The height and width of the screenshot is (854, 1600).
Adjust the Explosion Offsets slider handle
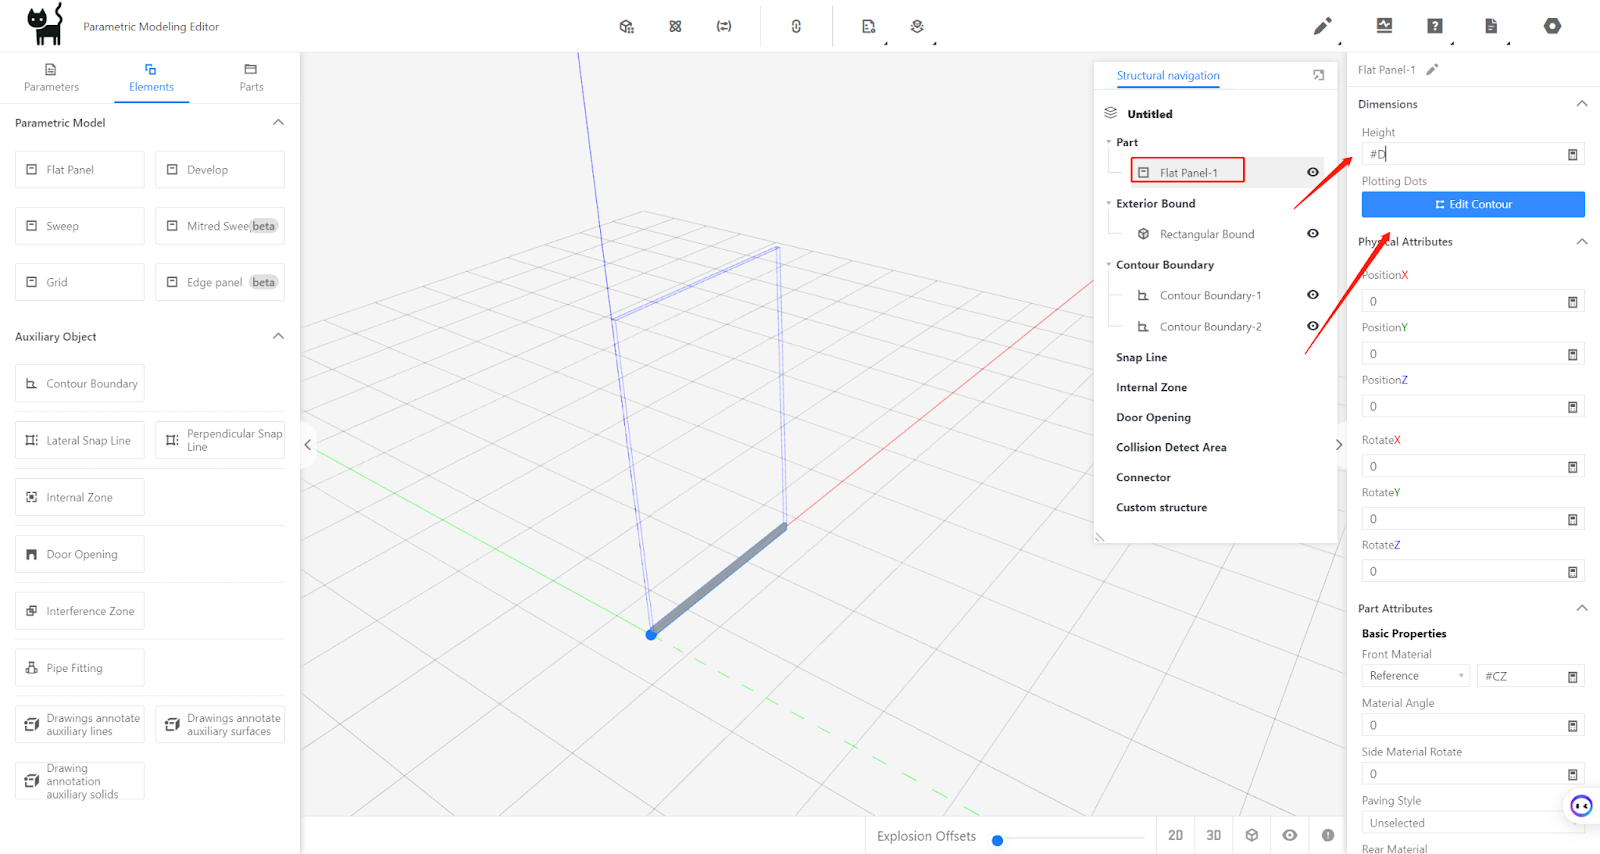click(x=997, y=840)
